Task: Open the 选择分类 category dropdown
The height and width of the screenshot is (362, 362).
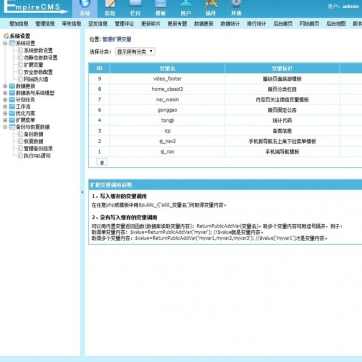Action: (135, 52)
